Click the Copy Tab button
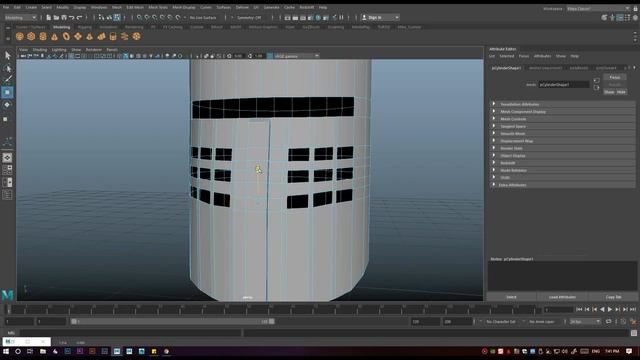This screenshot has height=360, width=640. tap(613, 297)
